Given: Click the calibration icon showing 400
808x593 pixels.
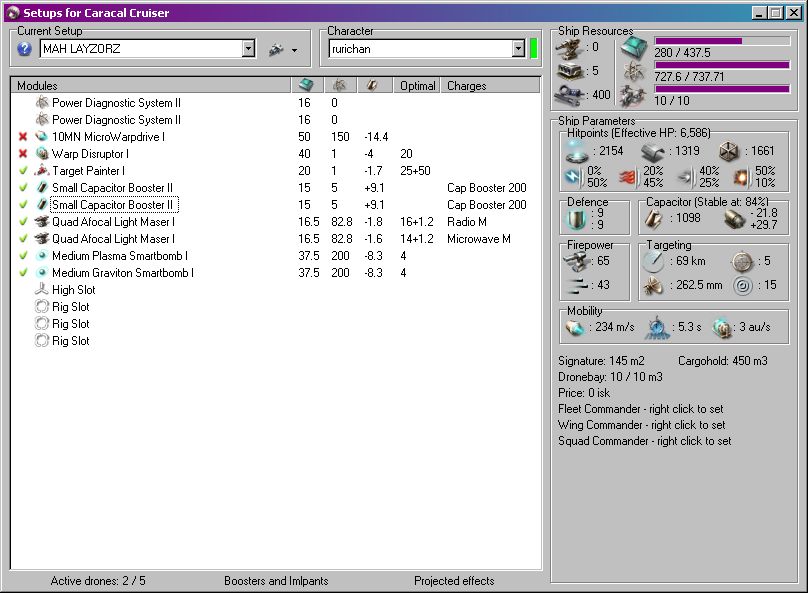Looking at the screenshot, I should tap(569, 95).
